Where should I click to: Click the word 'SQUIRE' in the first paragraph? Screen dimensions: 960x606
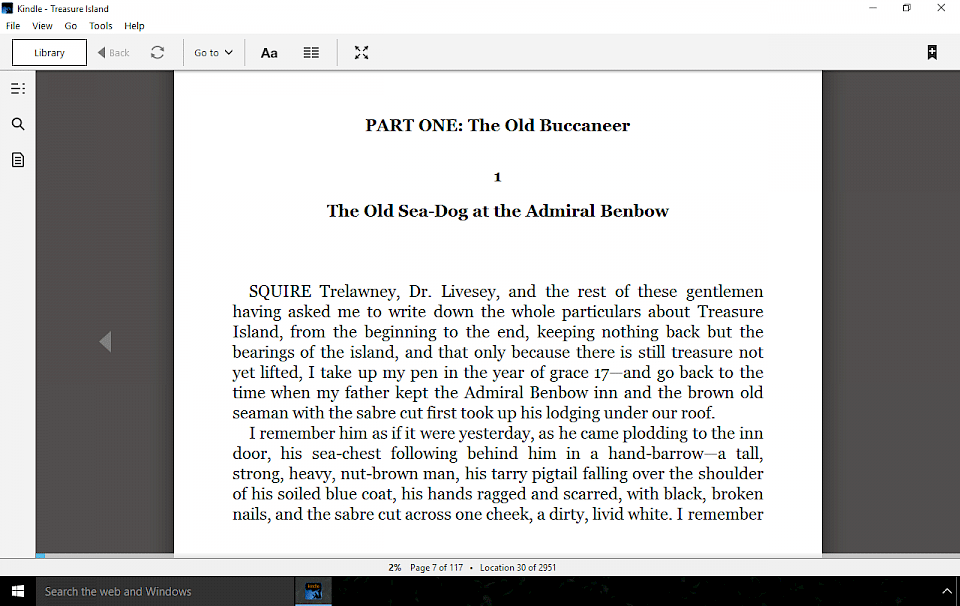pos(280,291)
